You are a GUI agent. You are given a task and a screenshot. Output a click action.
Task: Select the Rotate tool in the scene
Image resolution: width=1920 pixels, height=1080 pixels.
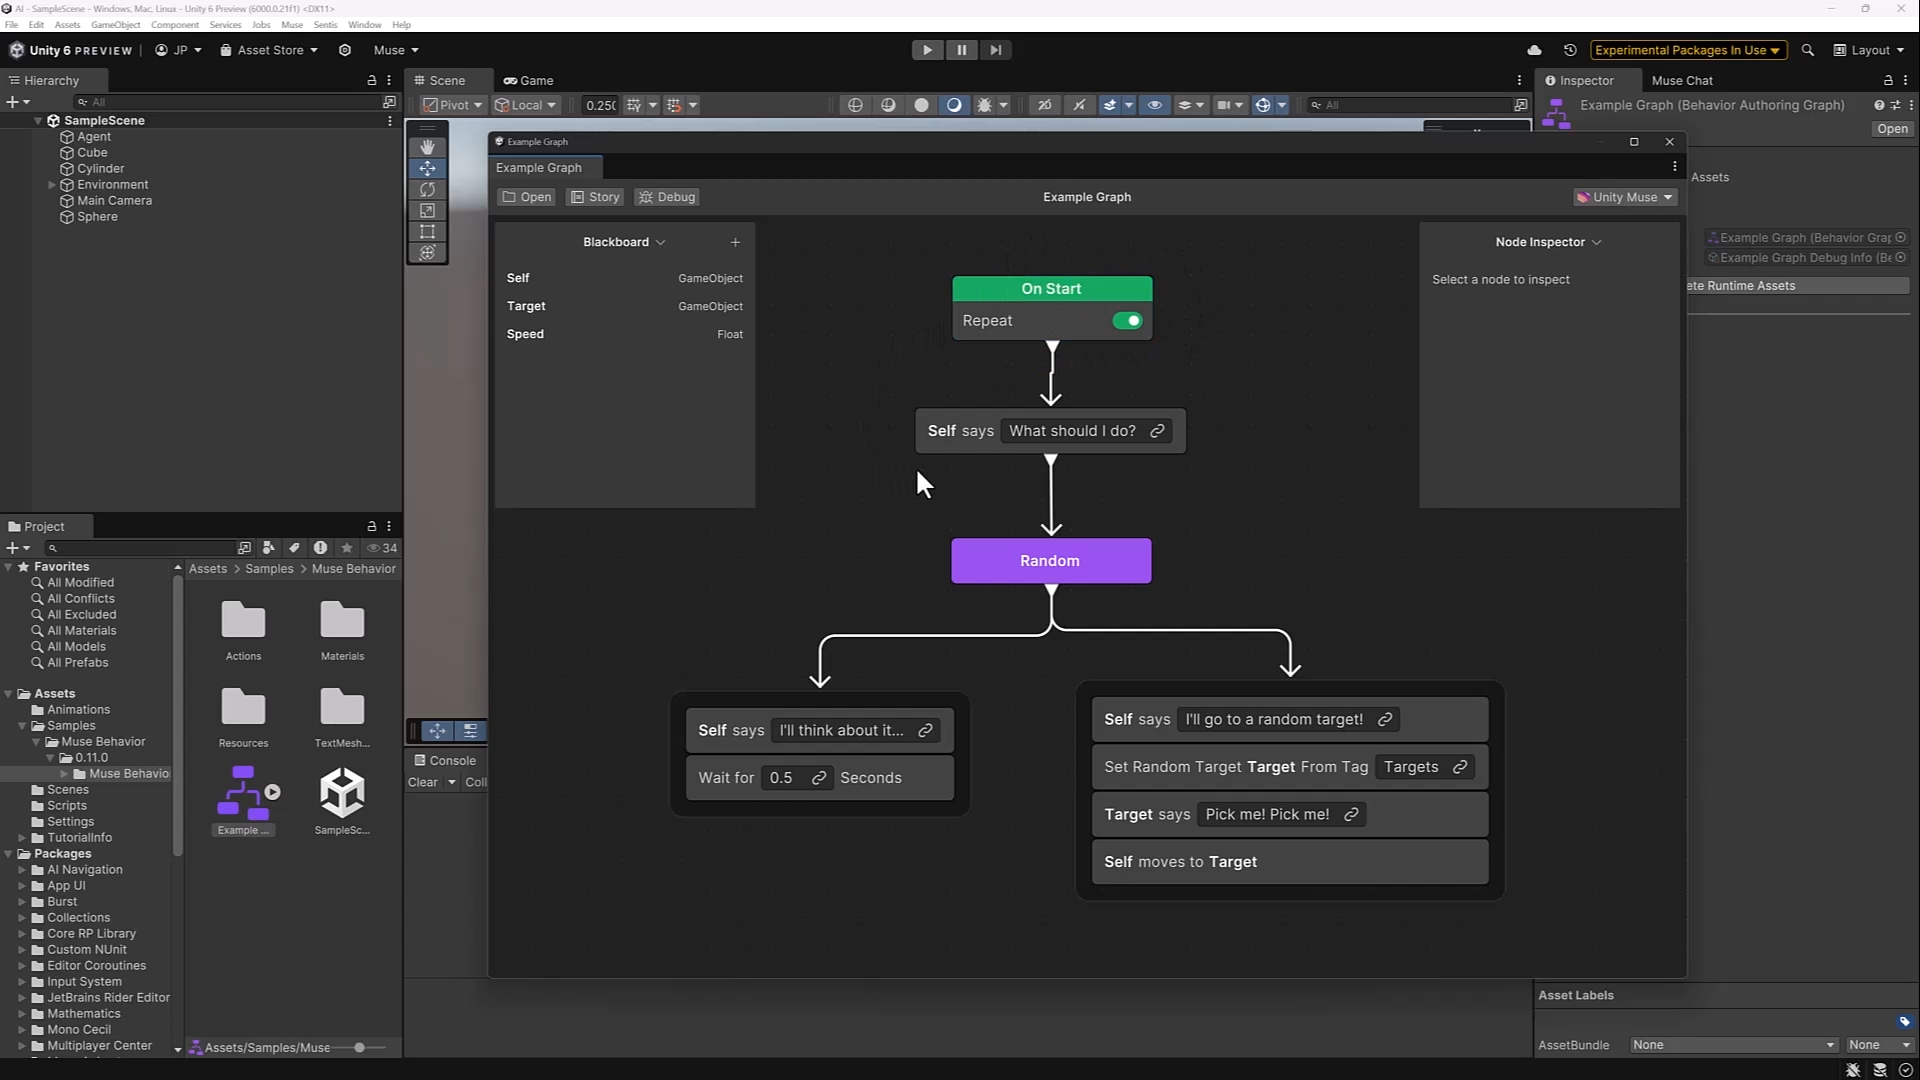(427, 189)
